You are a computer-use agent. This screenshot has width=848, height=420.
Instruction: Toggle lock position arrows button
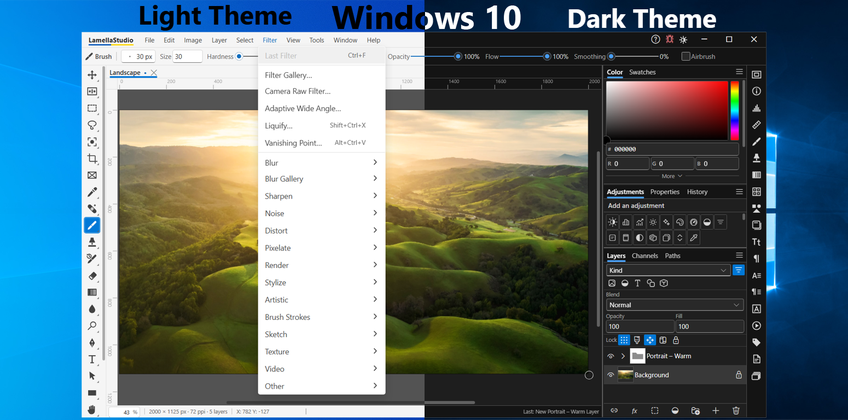[x=650, y=340]
